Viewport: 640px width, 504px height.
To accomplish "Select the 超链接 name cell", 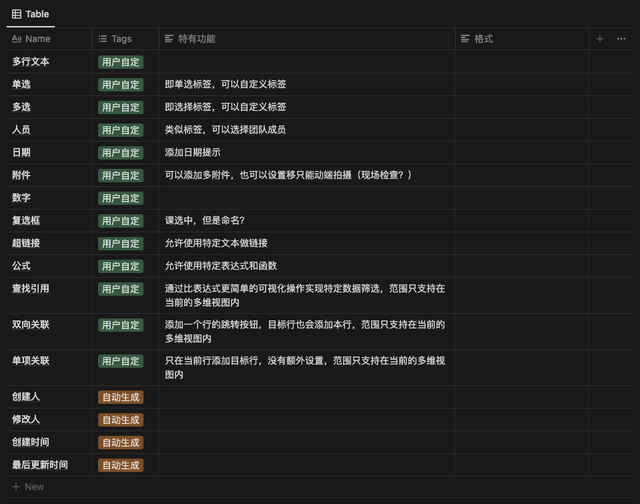I will 49,243.
